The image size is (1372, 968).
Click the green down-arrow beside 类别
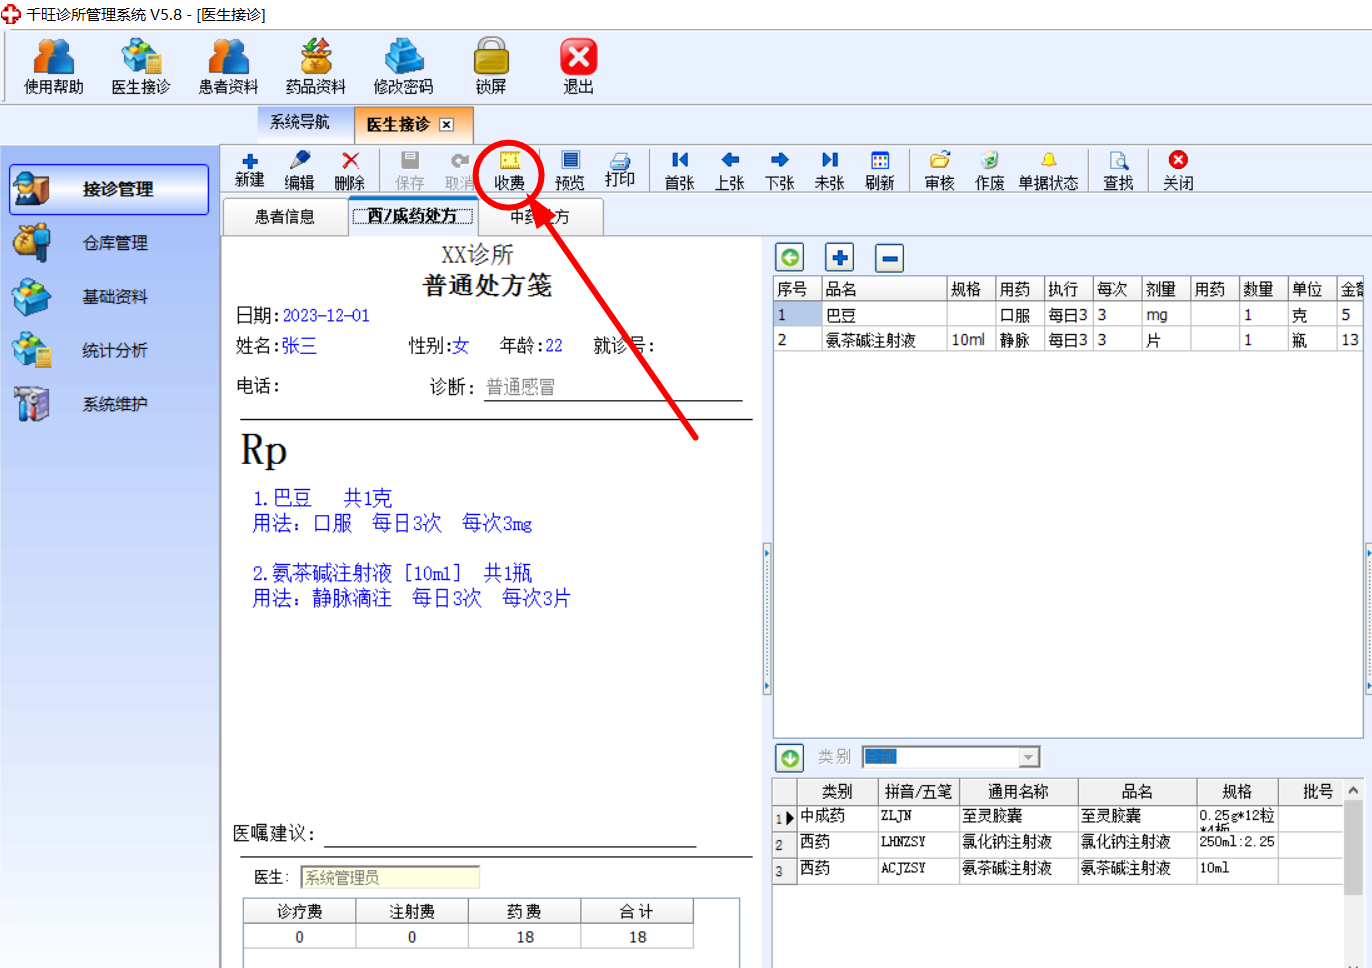(x=790, y=758)
